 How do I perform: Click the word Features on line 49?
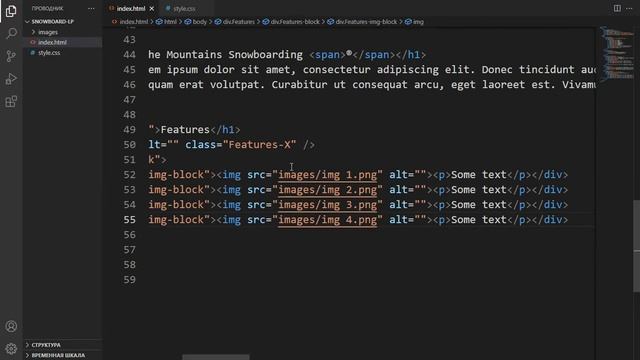[185, 130]
